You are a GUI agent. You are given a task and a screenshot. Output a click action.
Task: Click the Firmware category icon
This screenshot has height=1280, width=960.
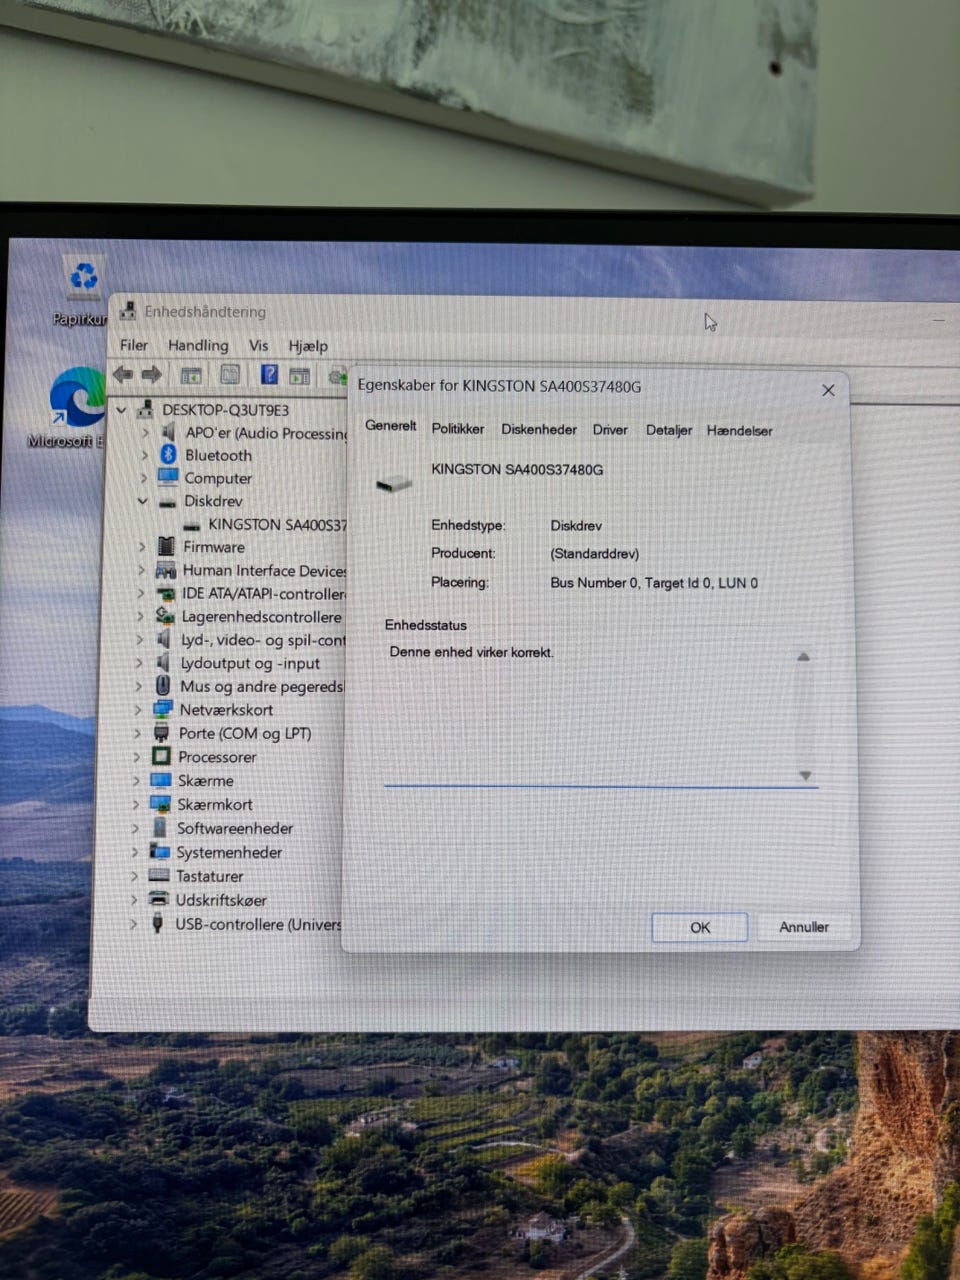coord(165,547)
